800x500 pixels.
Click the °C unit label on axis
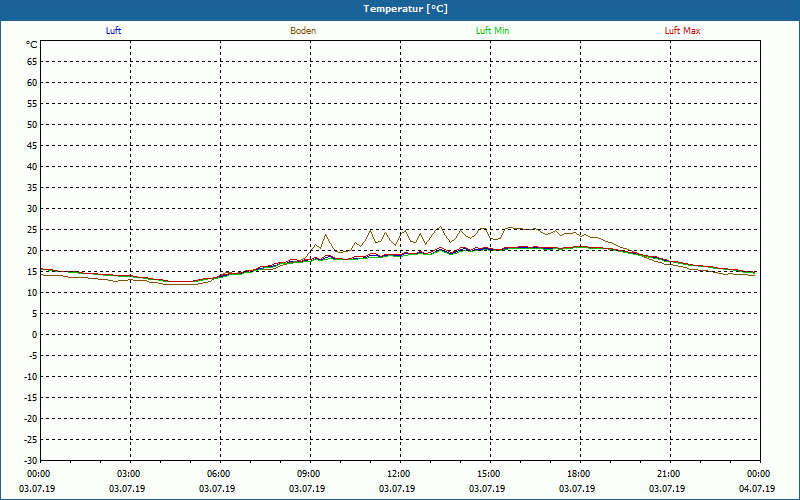(32, 45)
